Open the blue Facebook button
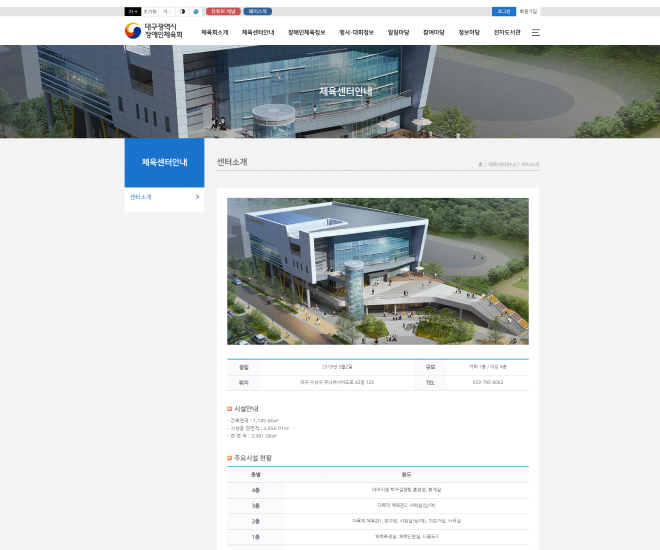Viewport: 660px width, 550px height. click(x=257, y=12)
